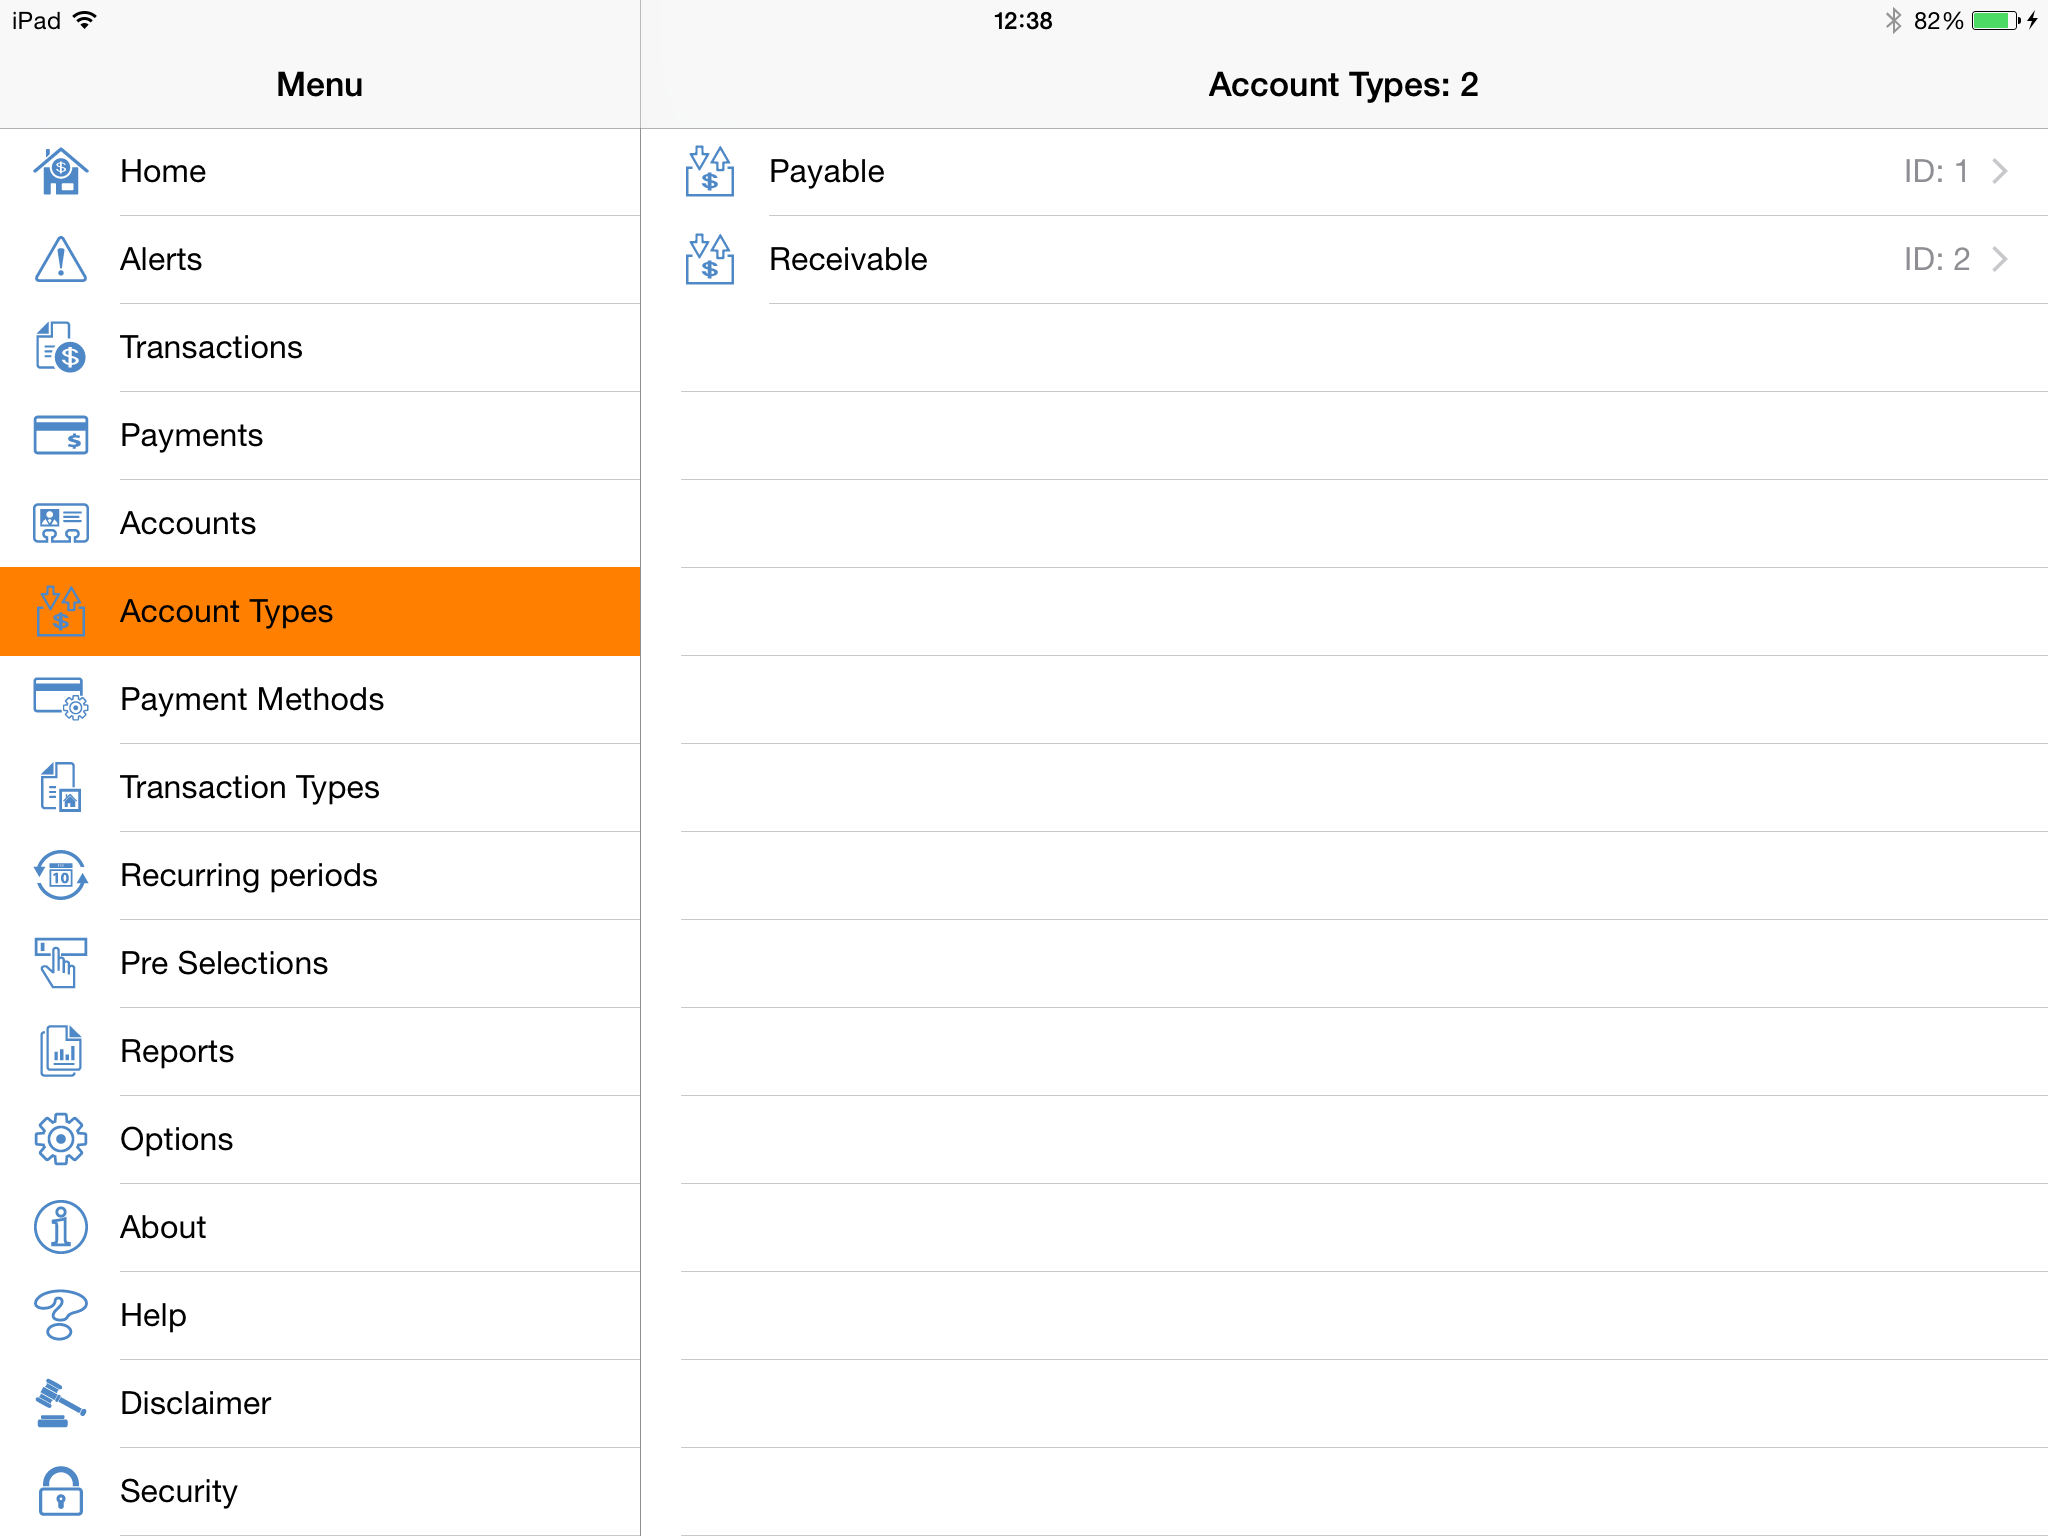Click the Options gear icon
Image resolution: width=2048 pixels, height=1536 pixels.
tap(61, 1140)
